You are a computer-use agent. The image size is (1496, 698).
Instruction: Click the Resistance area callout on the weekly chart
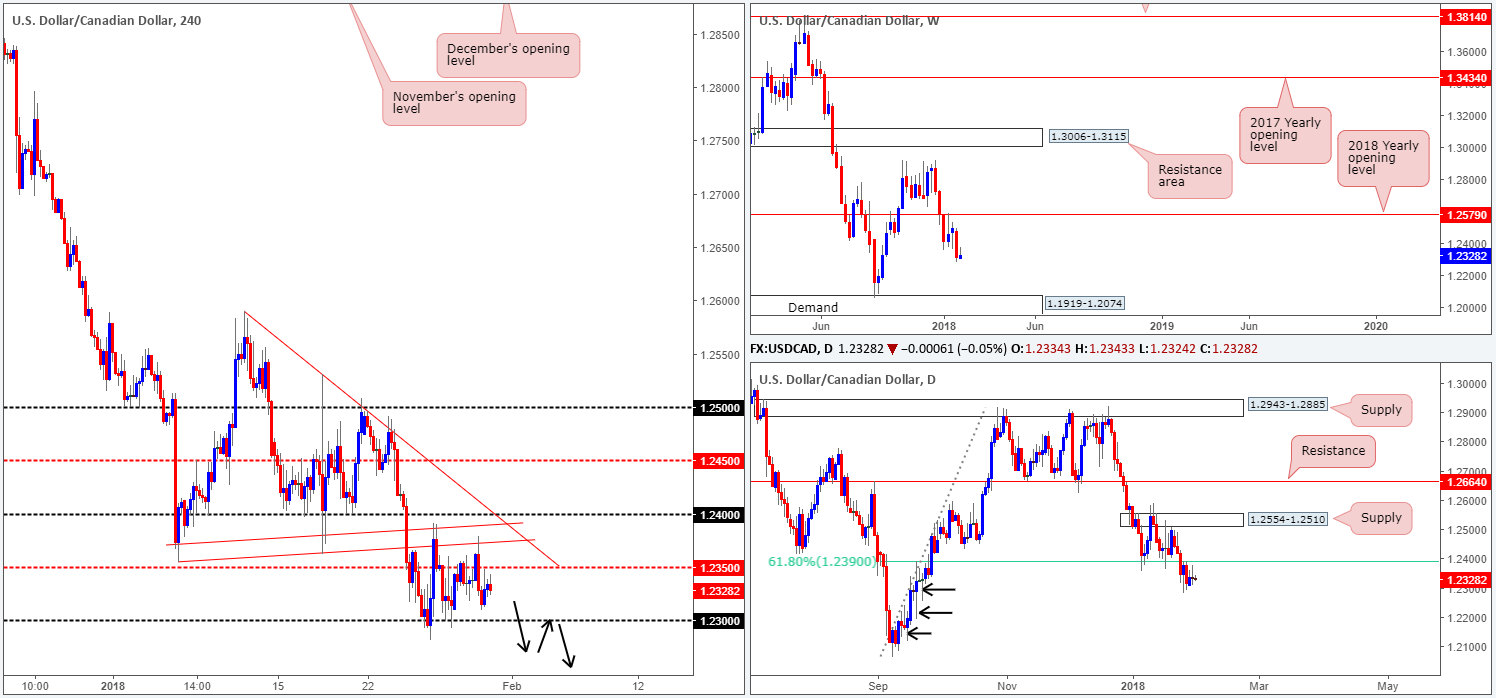(1189, 177)
